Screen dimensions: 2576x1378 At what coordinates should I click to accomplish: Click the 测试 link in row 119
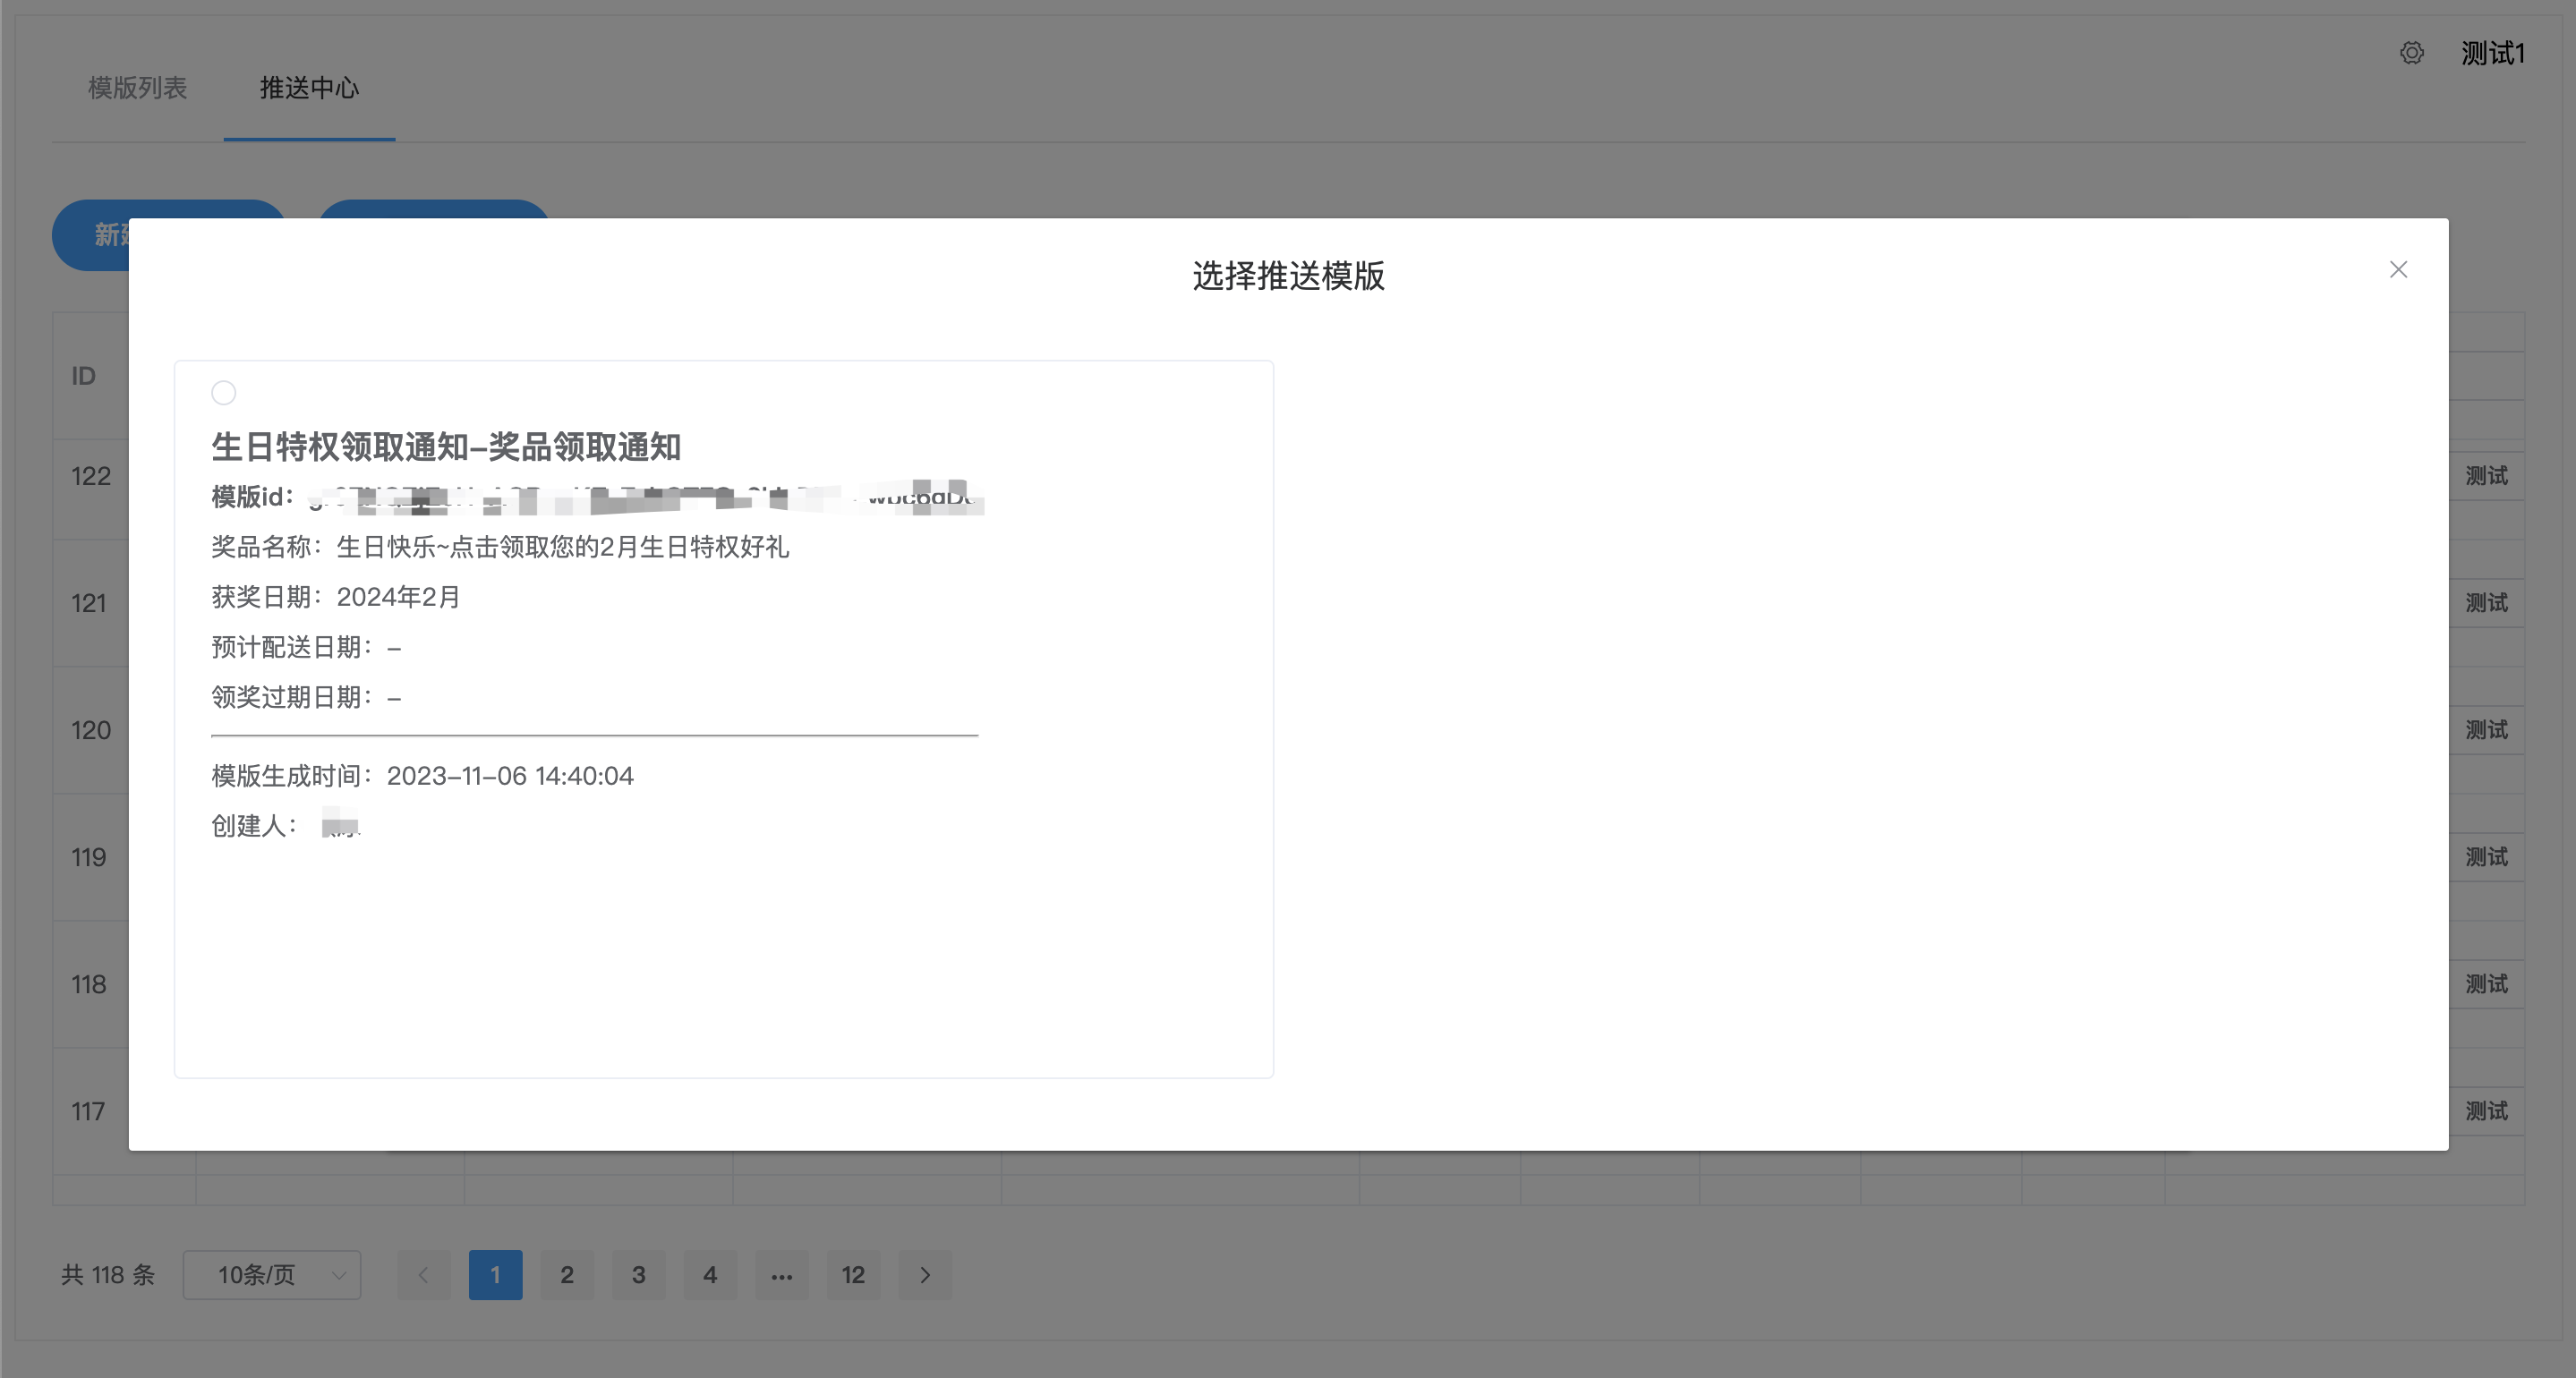tap(2487, 857)
